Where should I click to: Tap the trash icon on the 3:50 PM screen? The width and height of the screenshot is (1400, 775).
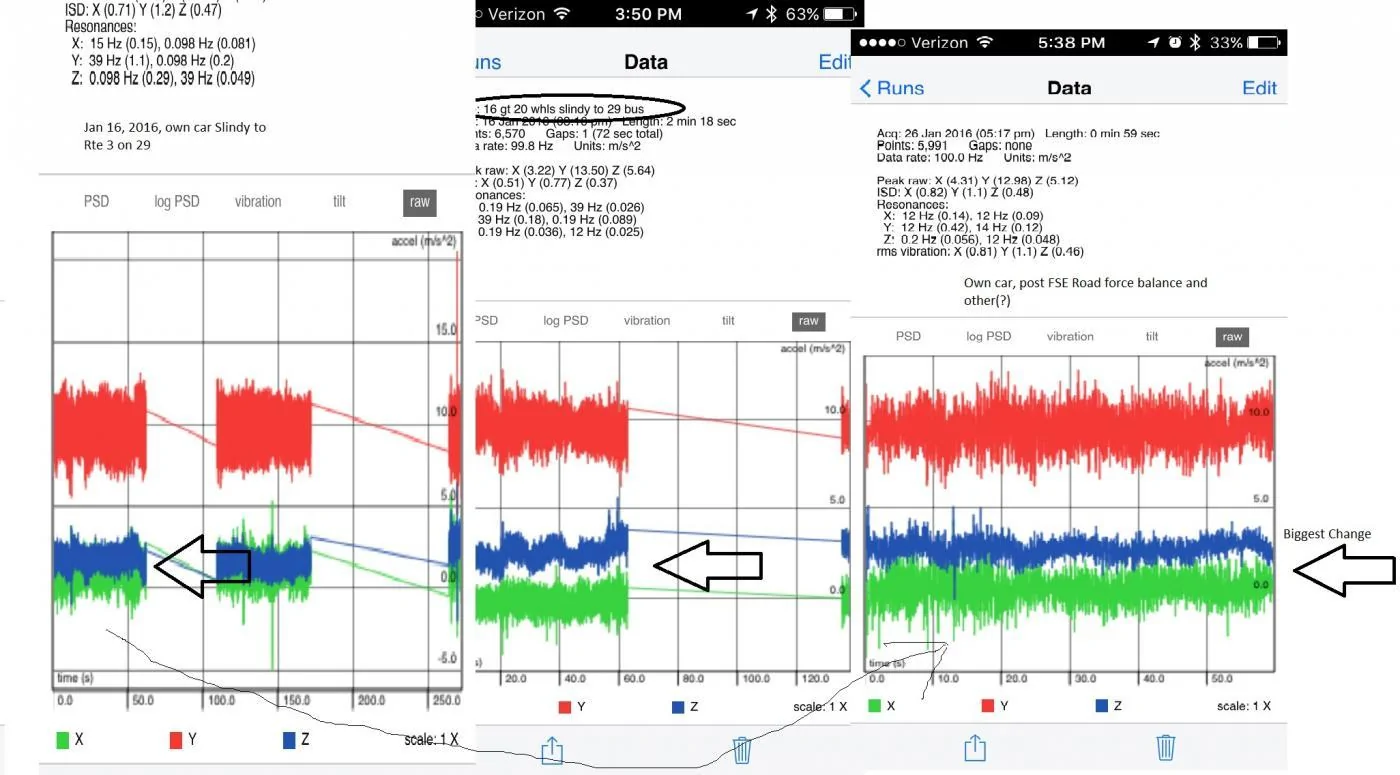pos(741,750)
